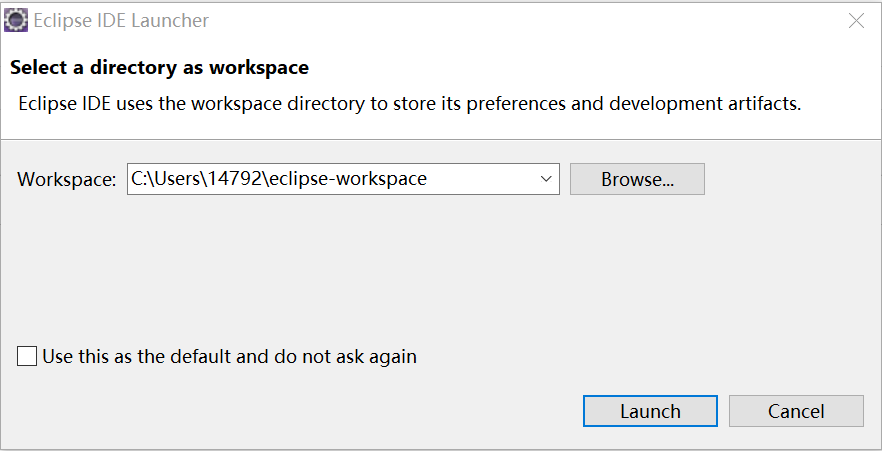Close the Eclipse IDE Launcher dialog
This screenshot has width=882, height=451.
[x=856, y=21]
